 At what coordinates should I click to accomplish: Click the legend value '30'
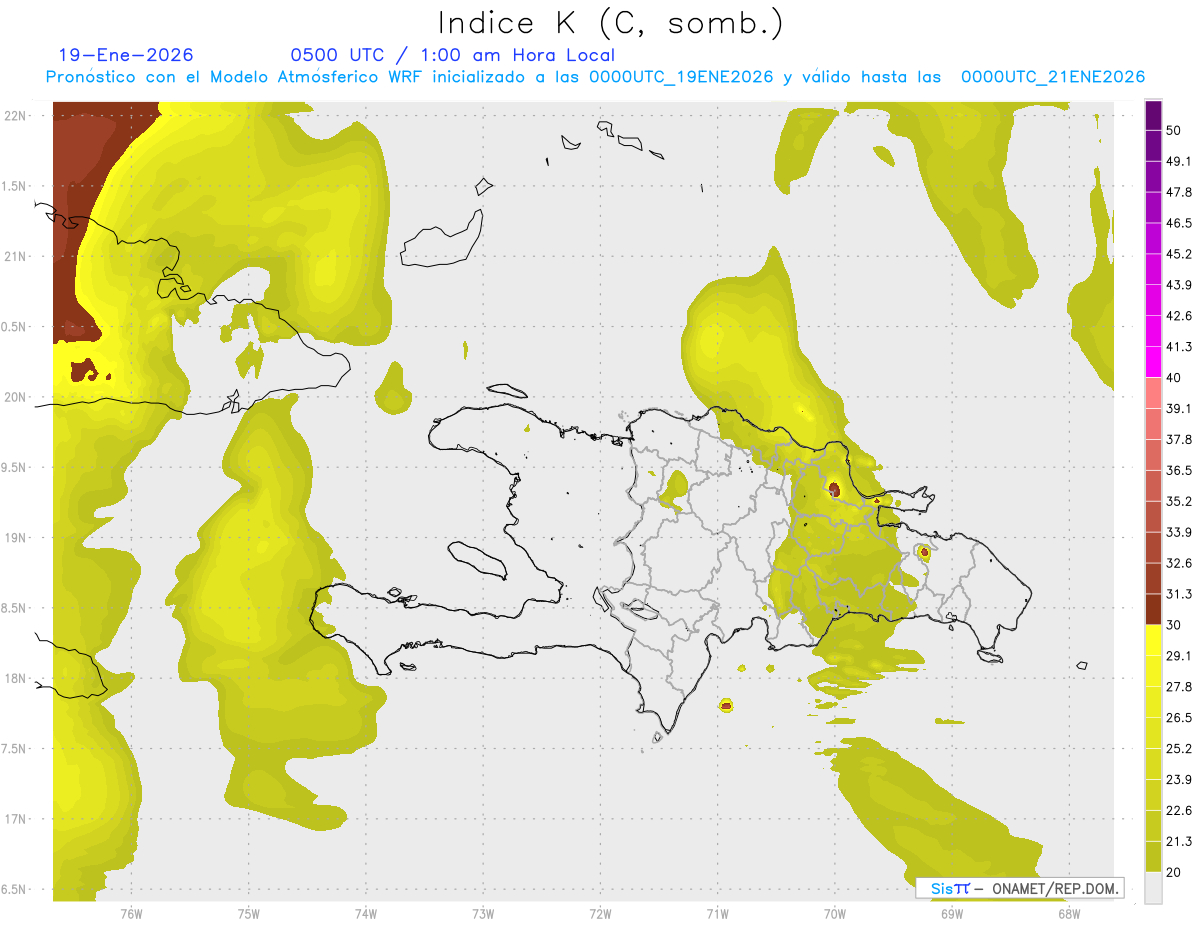click(1174, 625)
